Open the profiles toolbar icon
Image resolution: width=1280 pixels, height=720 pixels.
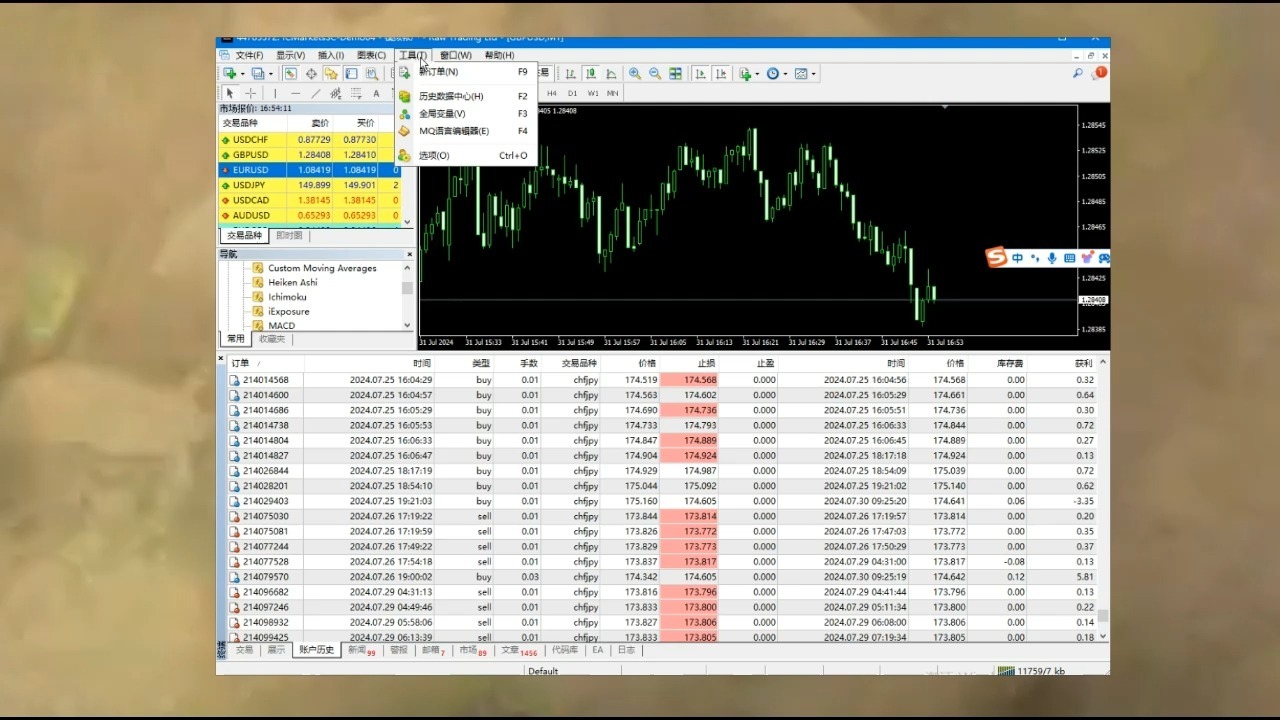[x=257, y=73]
